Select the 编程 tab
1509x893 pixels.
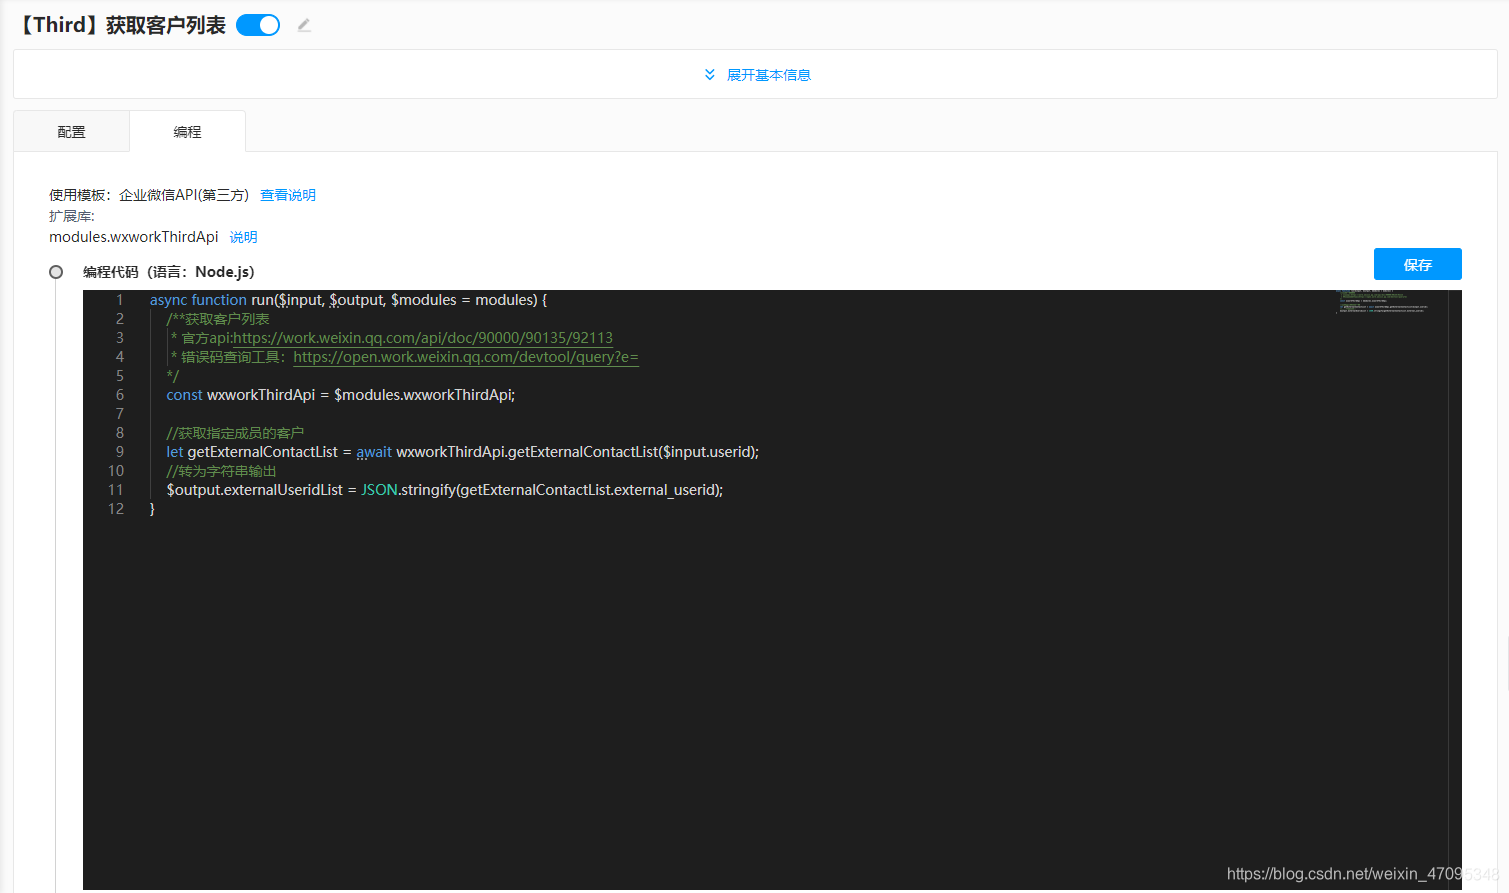pos(187,132)
